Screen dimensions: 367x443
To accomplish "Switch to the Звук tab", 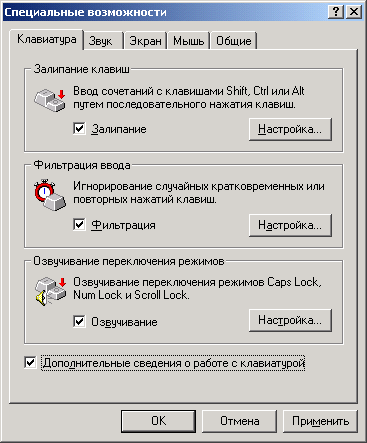I will pos(103,41).
